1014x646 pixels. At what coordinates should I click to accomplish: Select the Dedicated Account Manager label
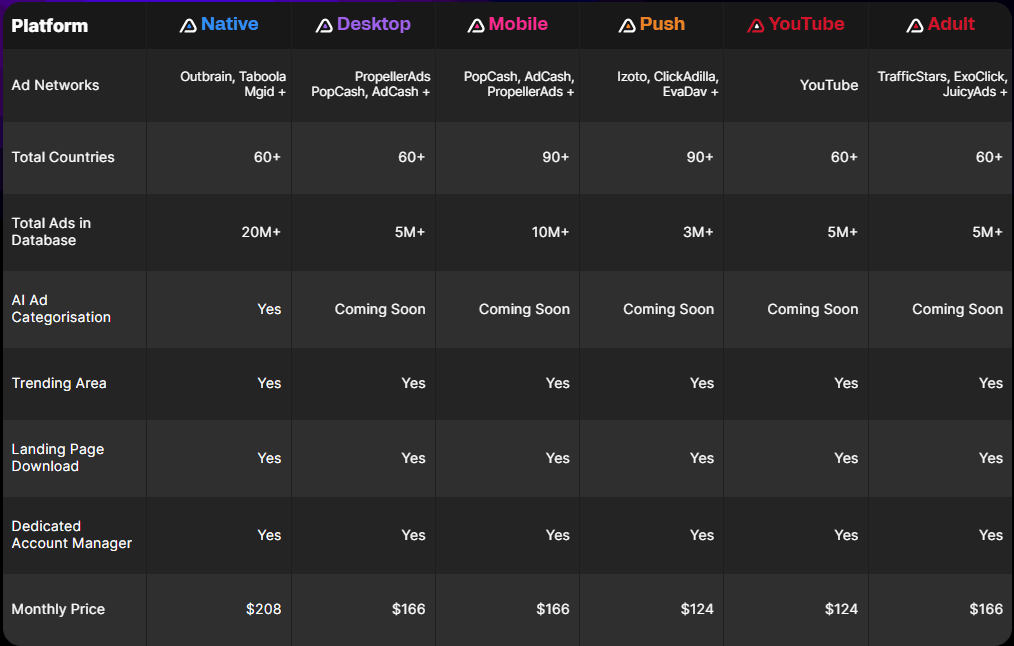(71, 534)
